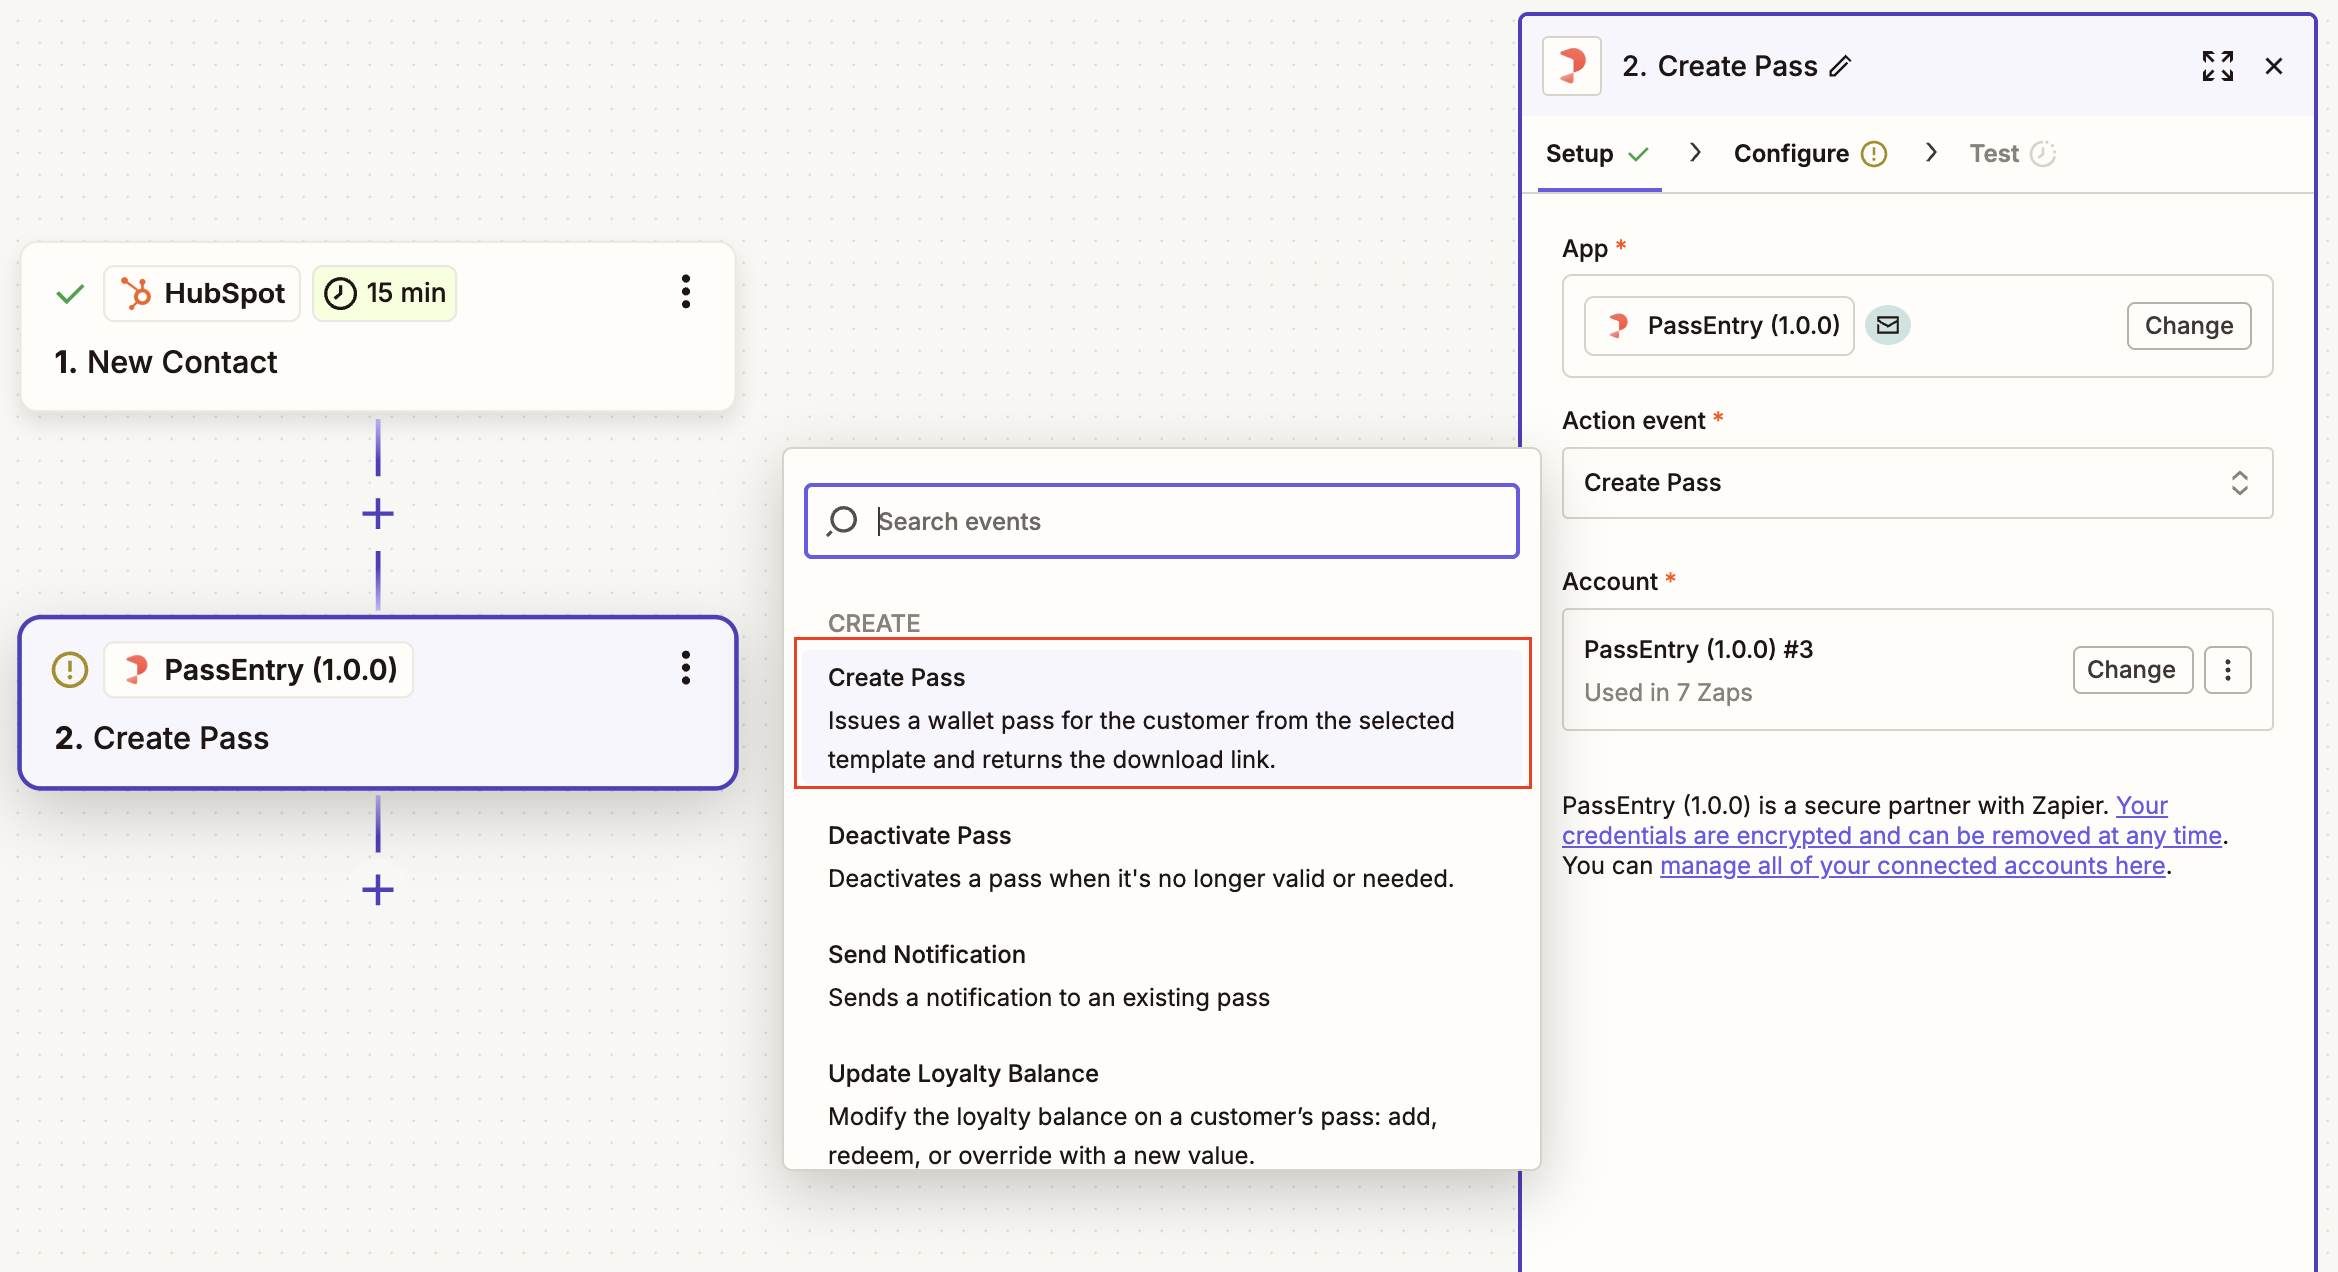The width and height of the screenshot is (2338, 1272).
Task: Change the selected app
Action: (x=2189, y=325)
